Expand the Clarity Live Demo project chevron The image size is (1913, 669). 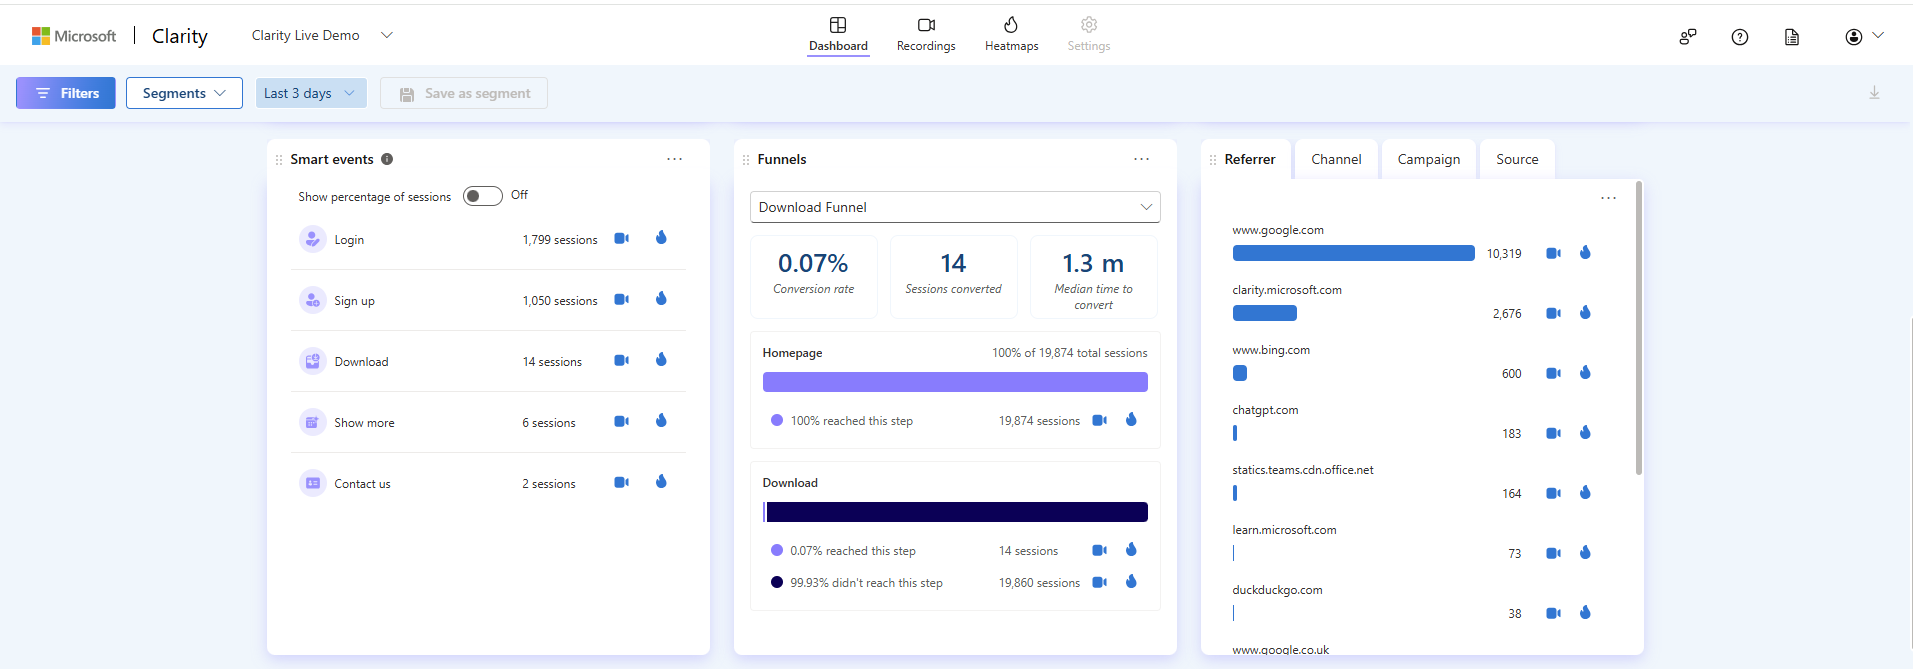pyautogui.click(x=387, y=36)
